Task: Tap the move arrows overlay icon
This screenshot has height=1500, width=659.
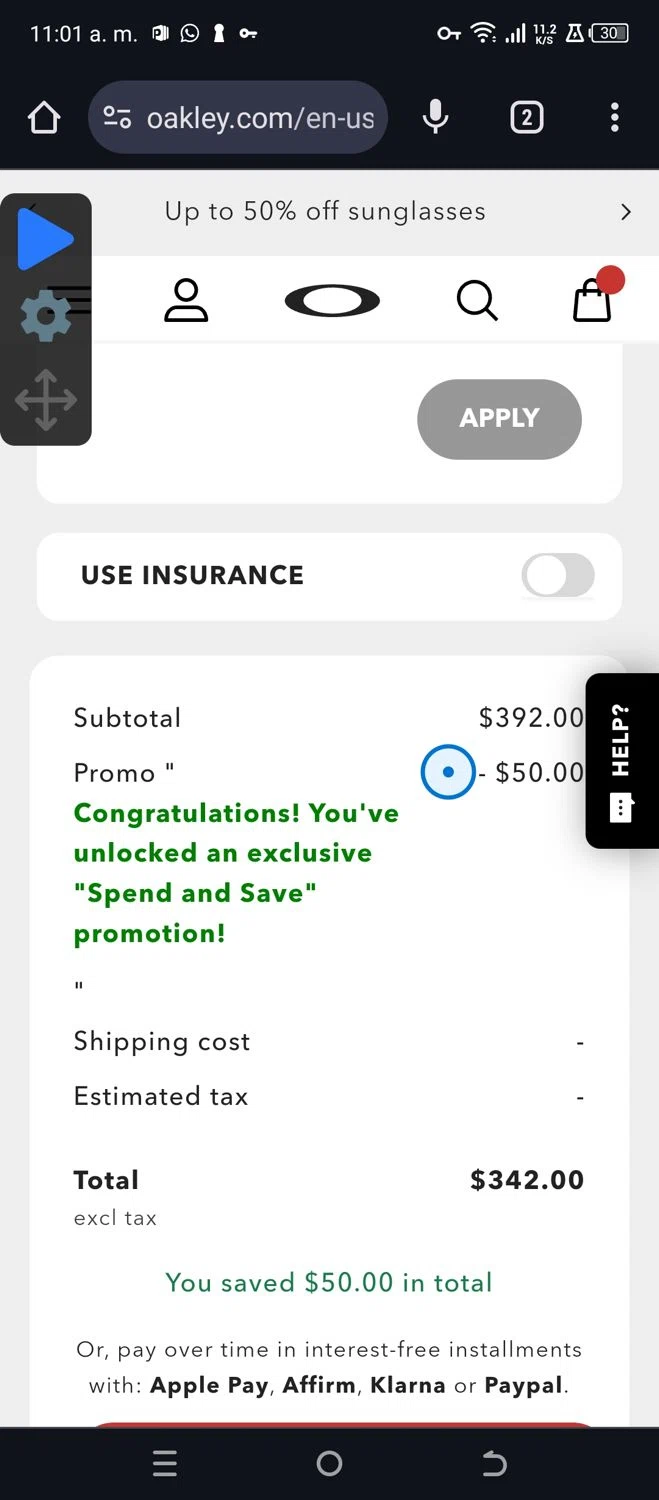Action: [x=45, y=400]
